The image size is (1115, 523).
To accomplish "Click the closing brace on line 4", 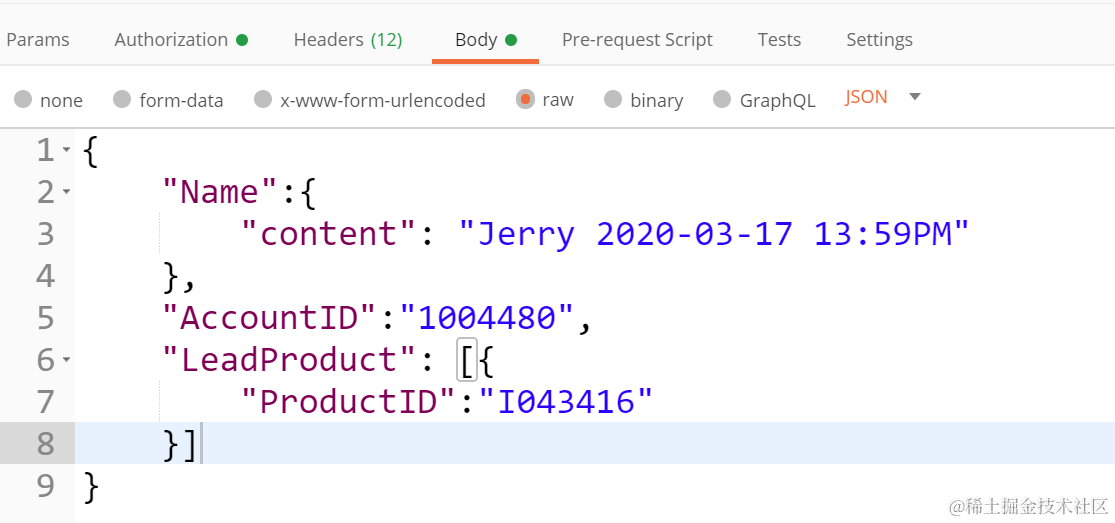I will tap(171, 276).
